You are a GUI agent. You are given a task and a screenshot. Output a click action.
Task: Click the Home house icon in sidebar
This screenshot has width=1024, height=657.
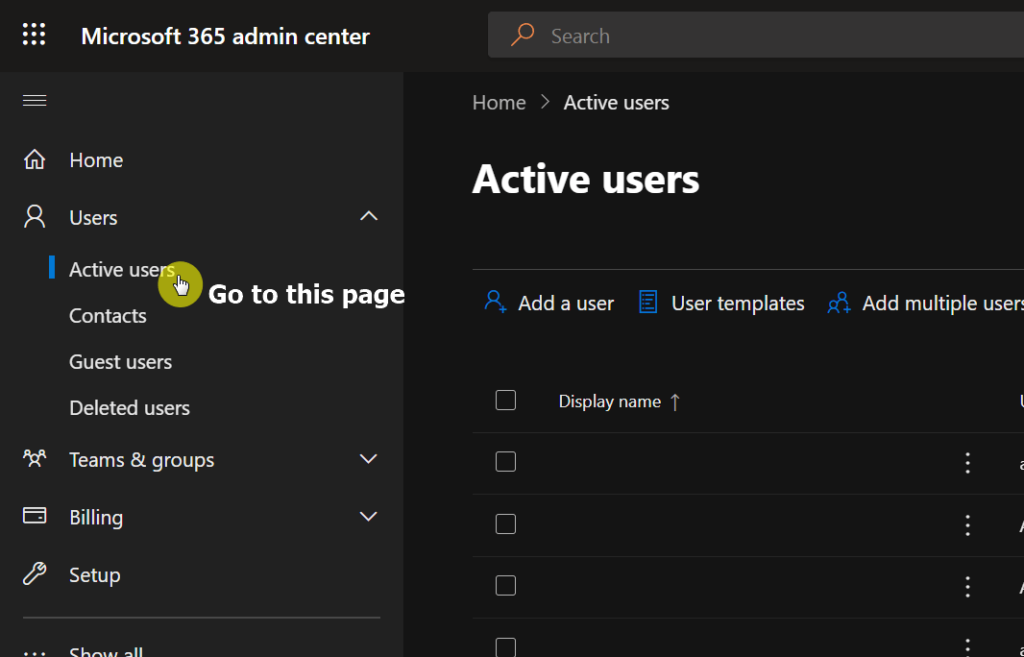tap(35, 160)
